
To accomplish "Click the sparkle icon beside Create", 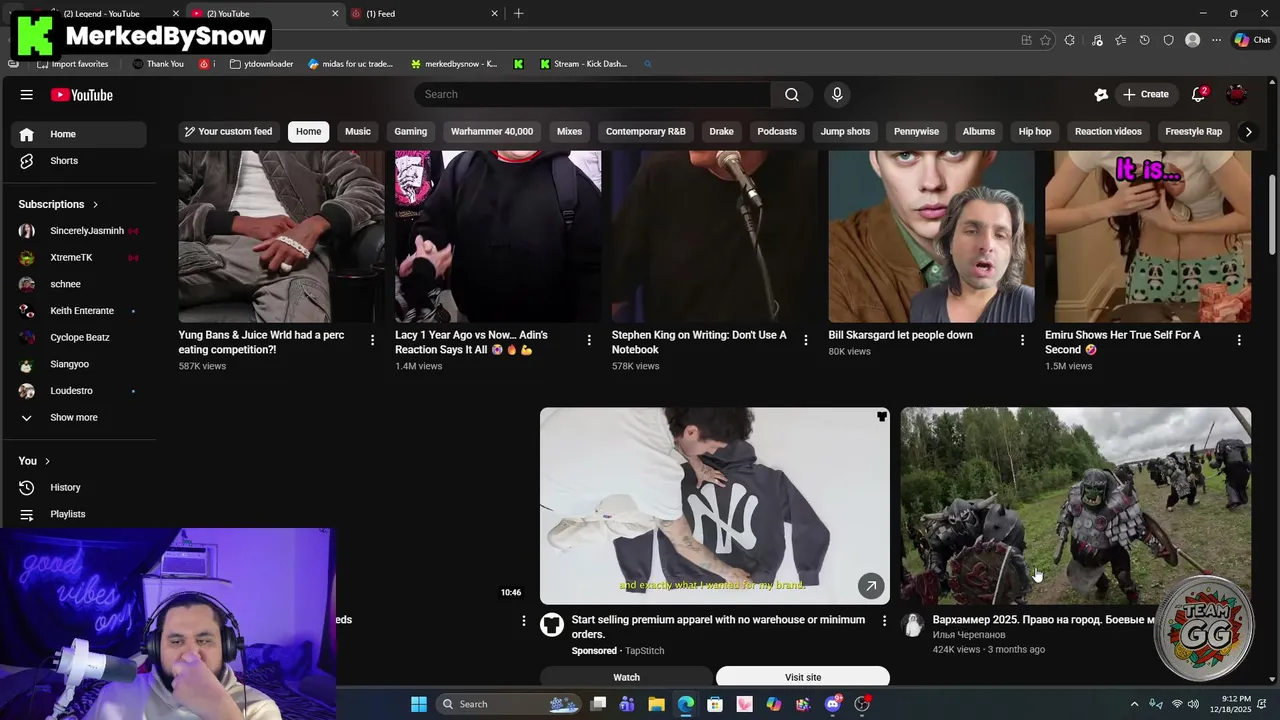I will (1101, 94).
